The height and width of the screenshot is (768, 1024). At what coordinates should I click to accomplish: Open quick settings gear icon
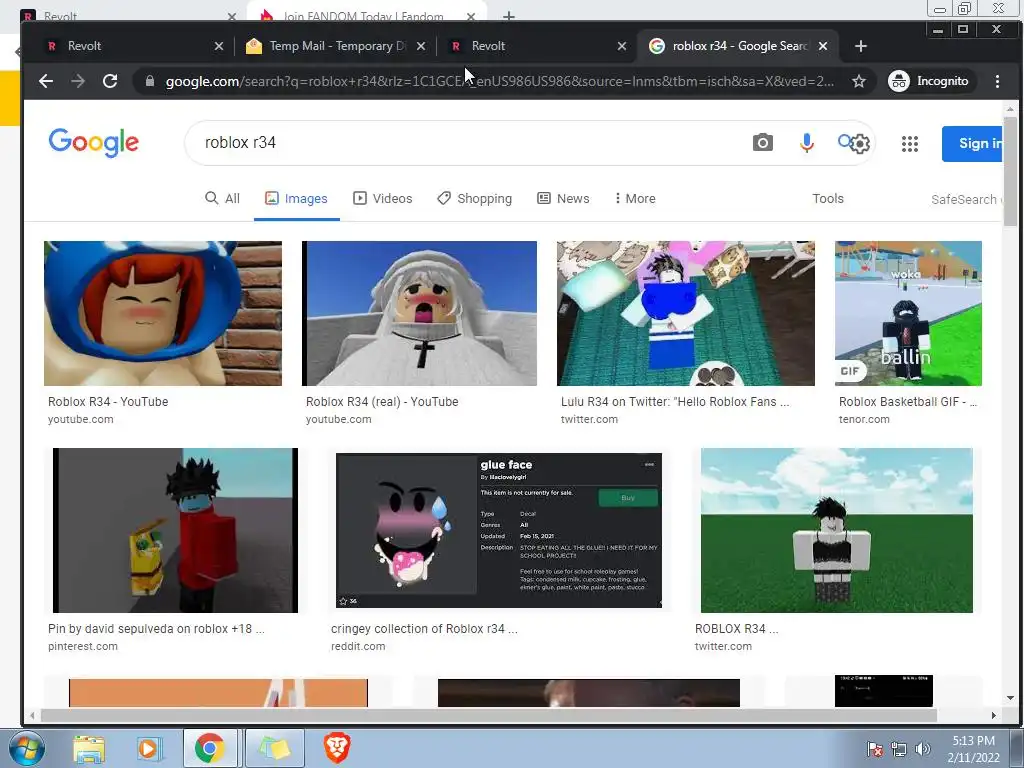[861, 144]
